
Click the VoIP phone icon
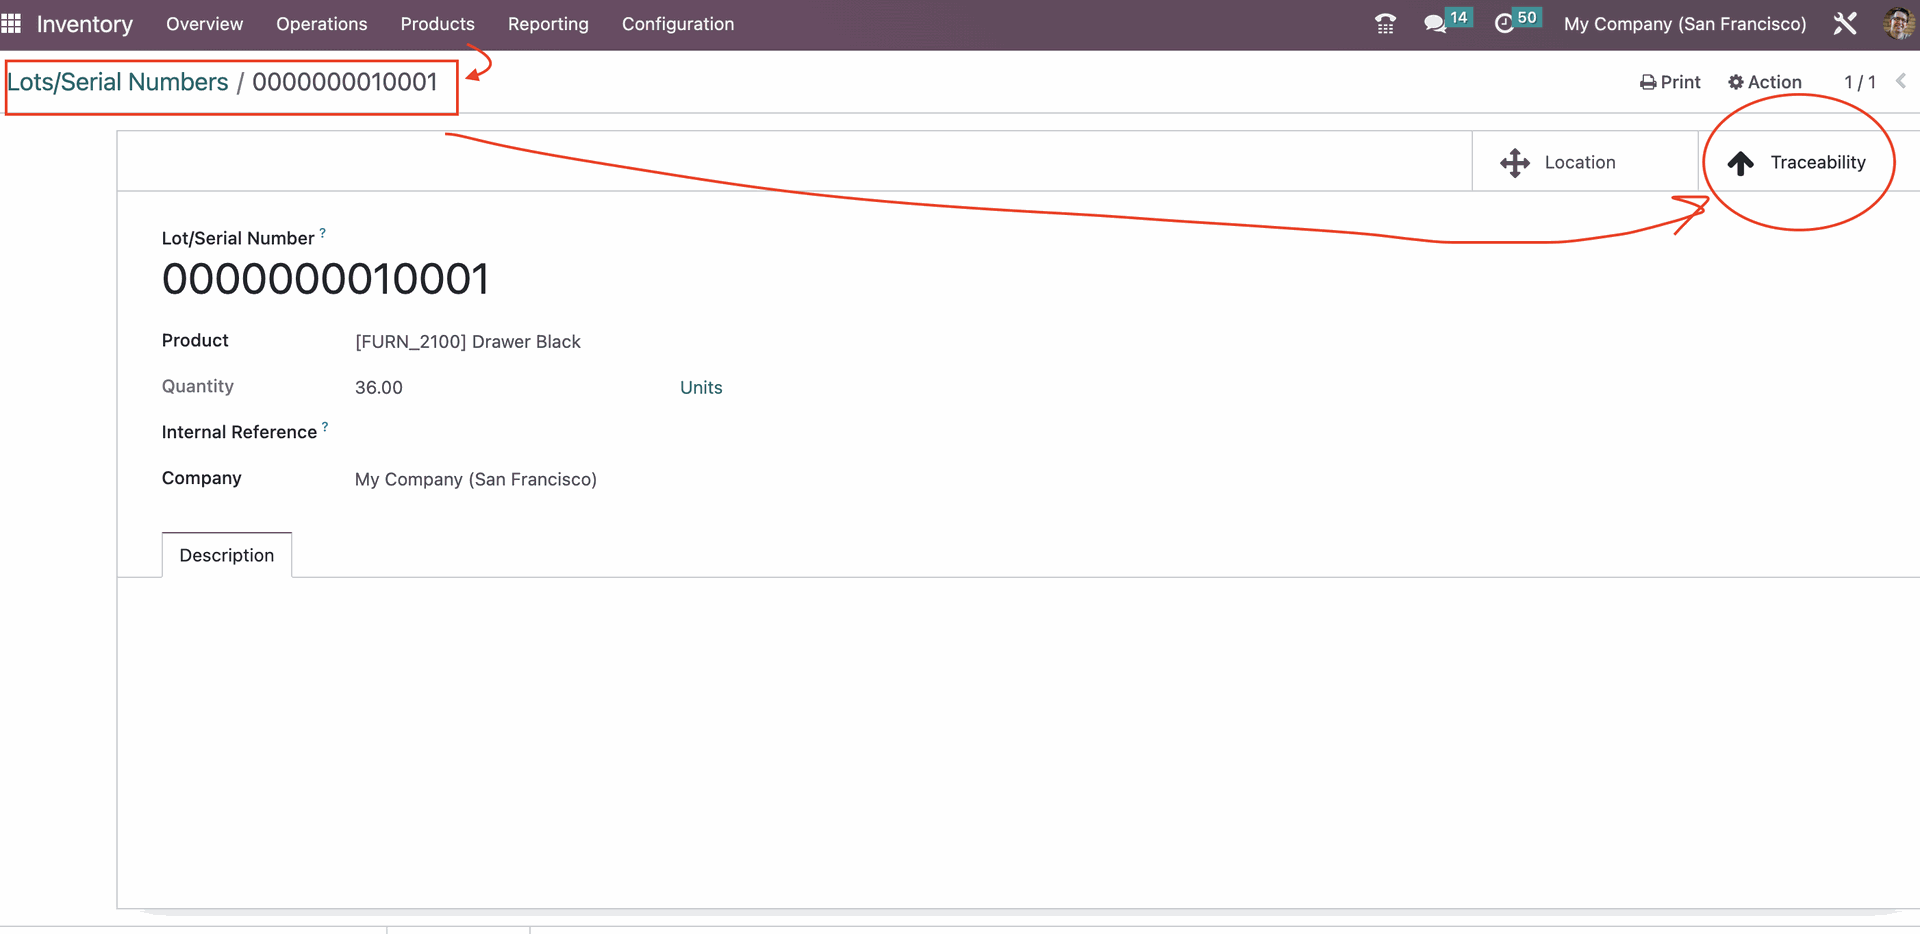coord(1385,24)
